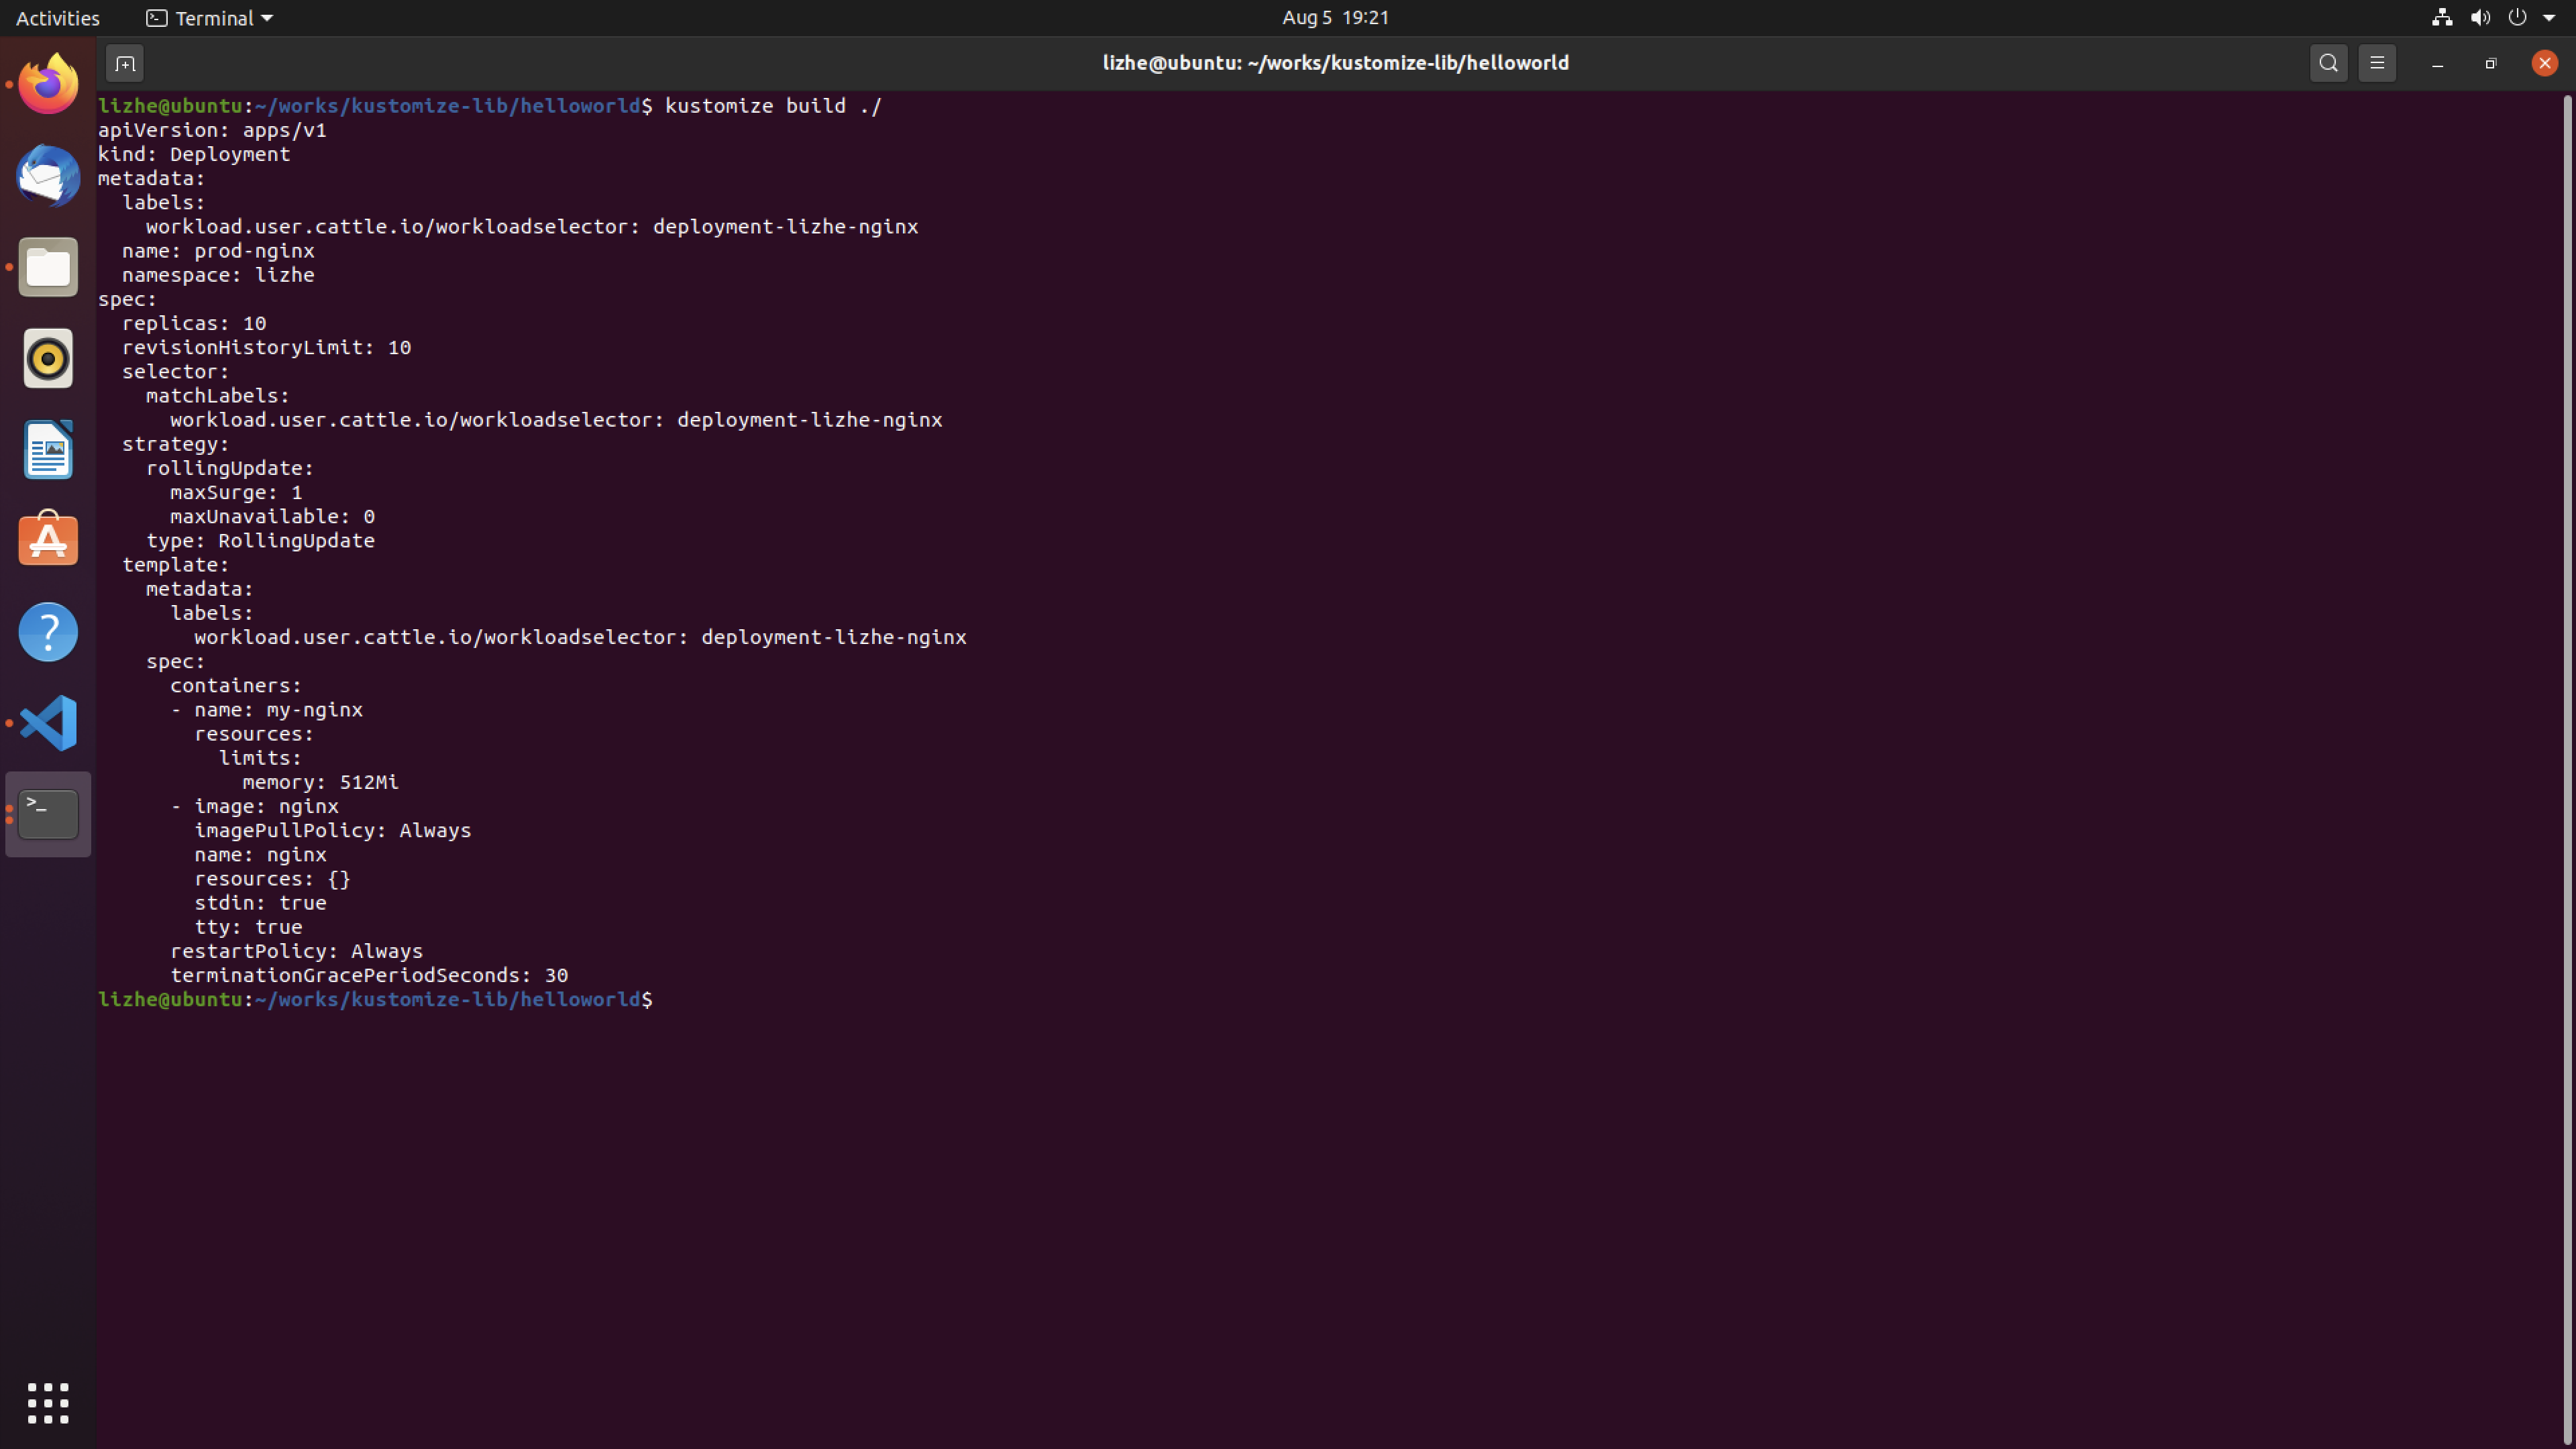
Task: Click 'kind: Deployment' line
Action: click(194, 154)
